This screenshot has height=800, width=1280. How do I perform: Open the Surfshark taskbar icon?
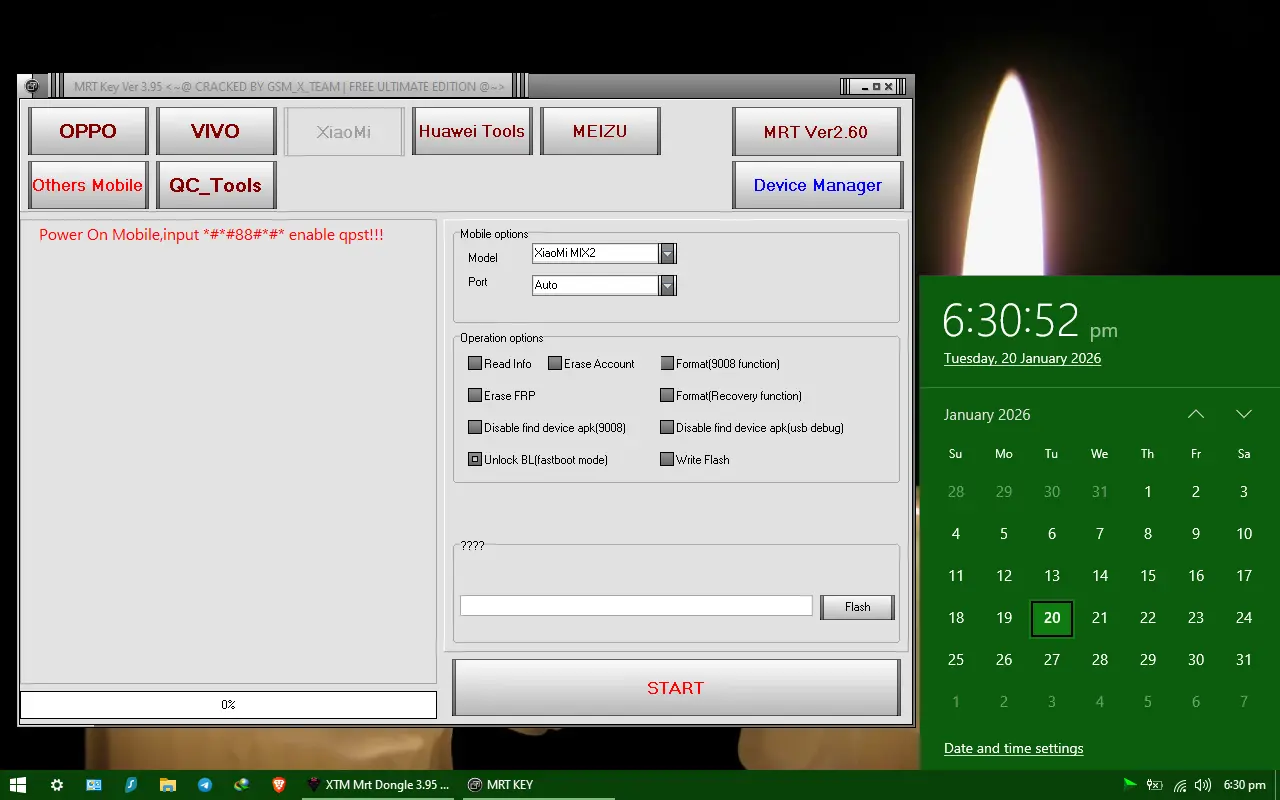pos(131,785)
